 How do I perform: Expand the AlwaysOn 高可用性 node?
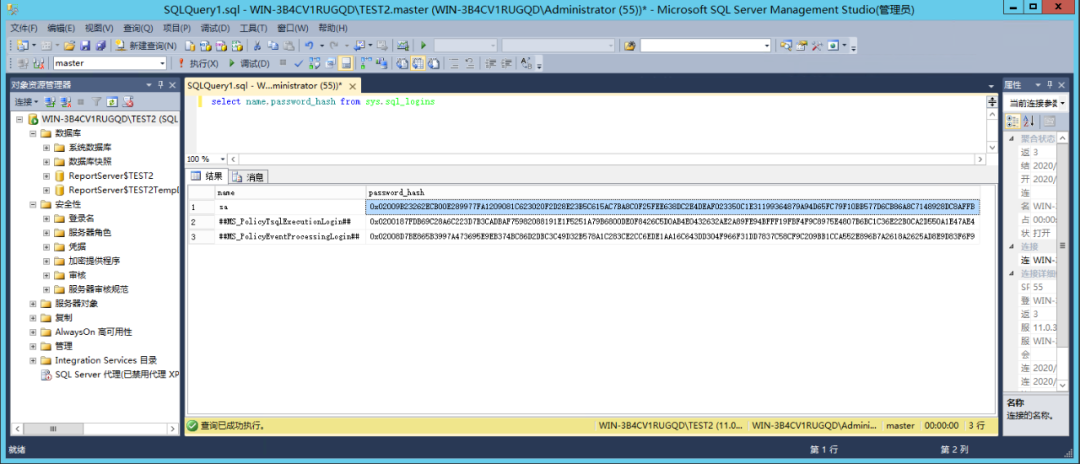(x=34, y=332)
